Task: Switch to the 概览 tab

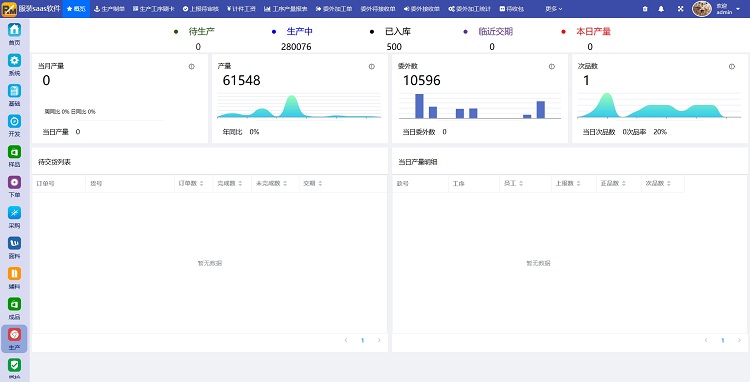Action: (76, 9)
